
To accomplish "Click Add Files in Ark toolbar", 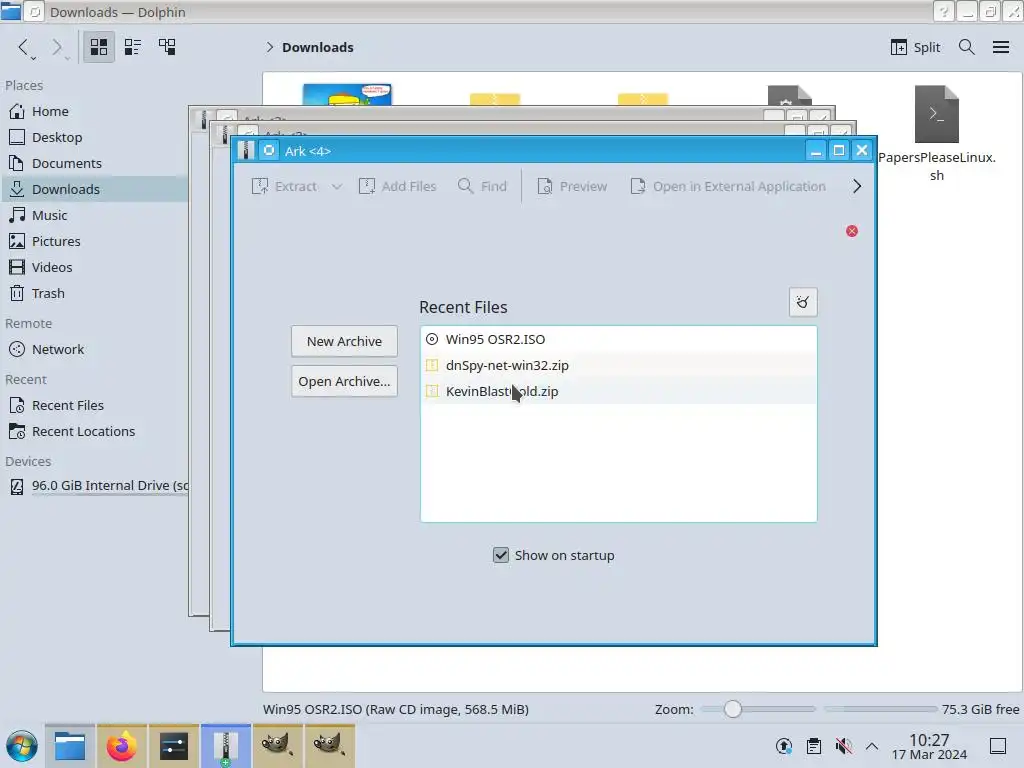I will (x=398, y=187).
